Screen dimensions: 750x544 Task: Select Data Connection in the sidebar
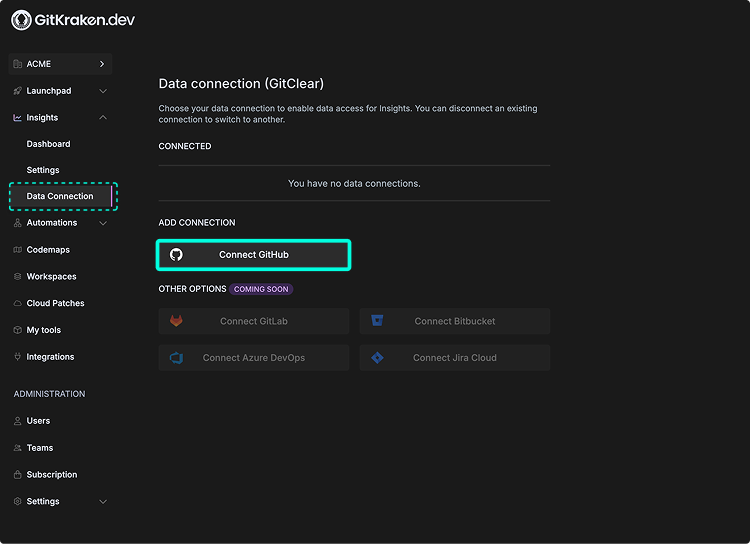(x=60, y=196)
